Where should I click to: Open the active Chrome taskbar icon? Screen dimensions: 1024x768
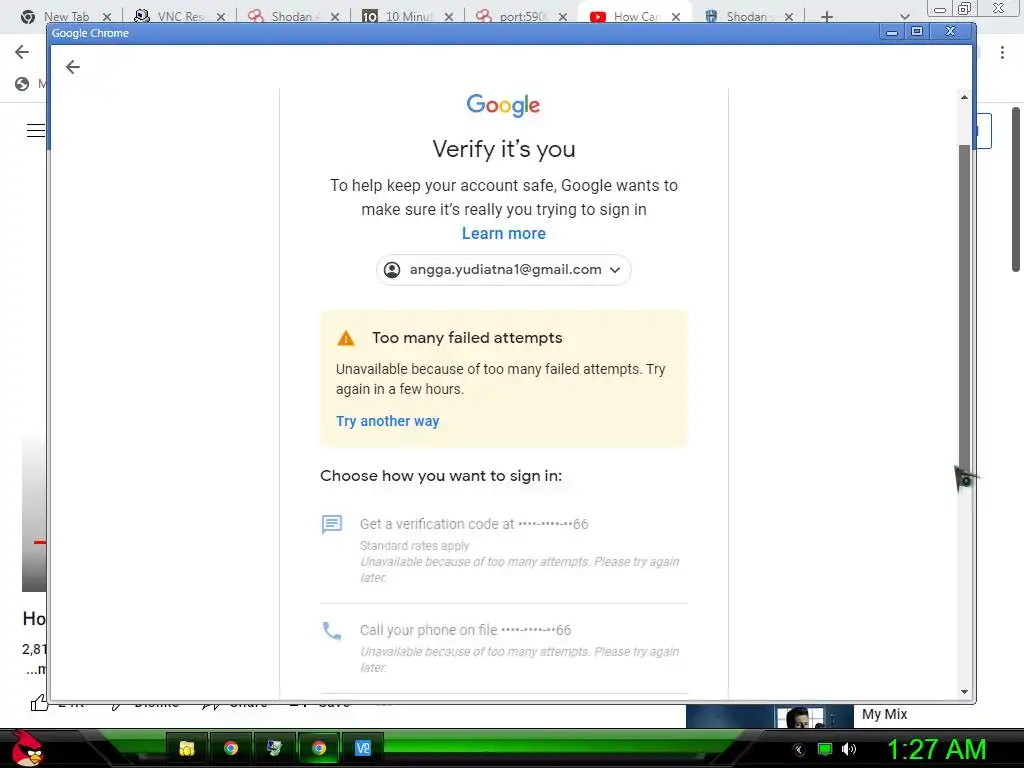[x=319, y=748]
